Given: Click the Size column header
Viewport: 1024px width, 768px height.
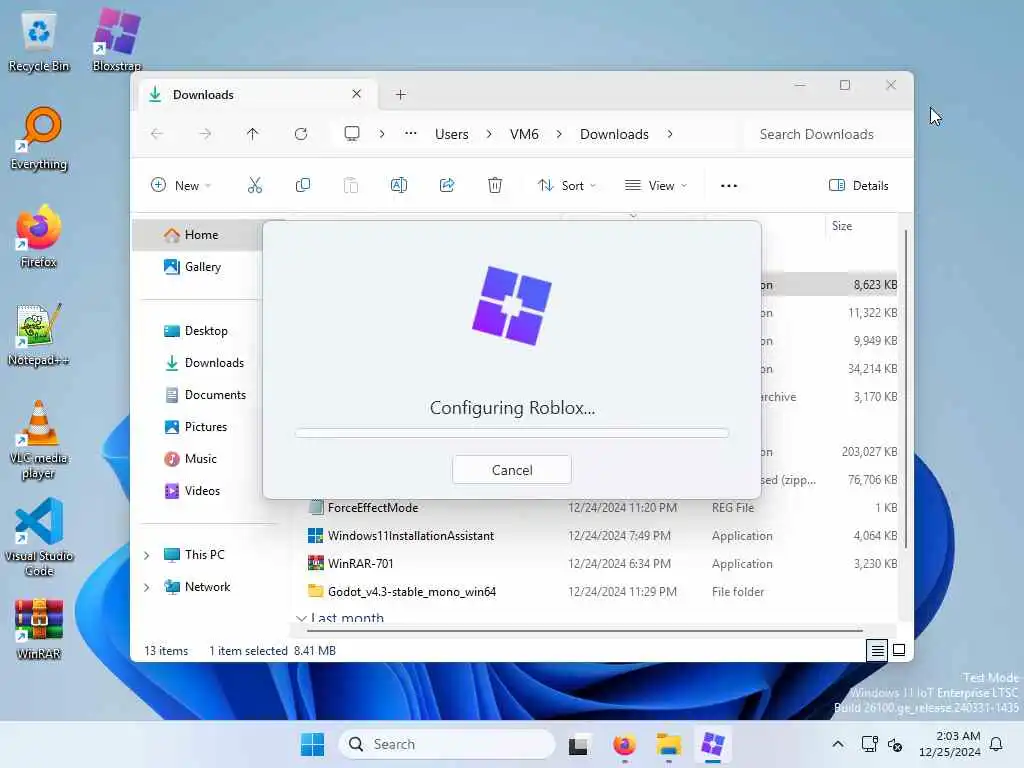Looking at the screenshot, I should click(x=842, y=226).
